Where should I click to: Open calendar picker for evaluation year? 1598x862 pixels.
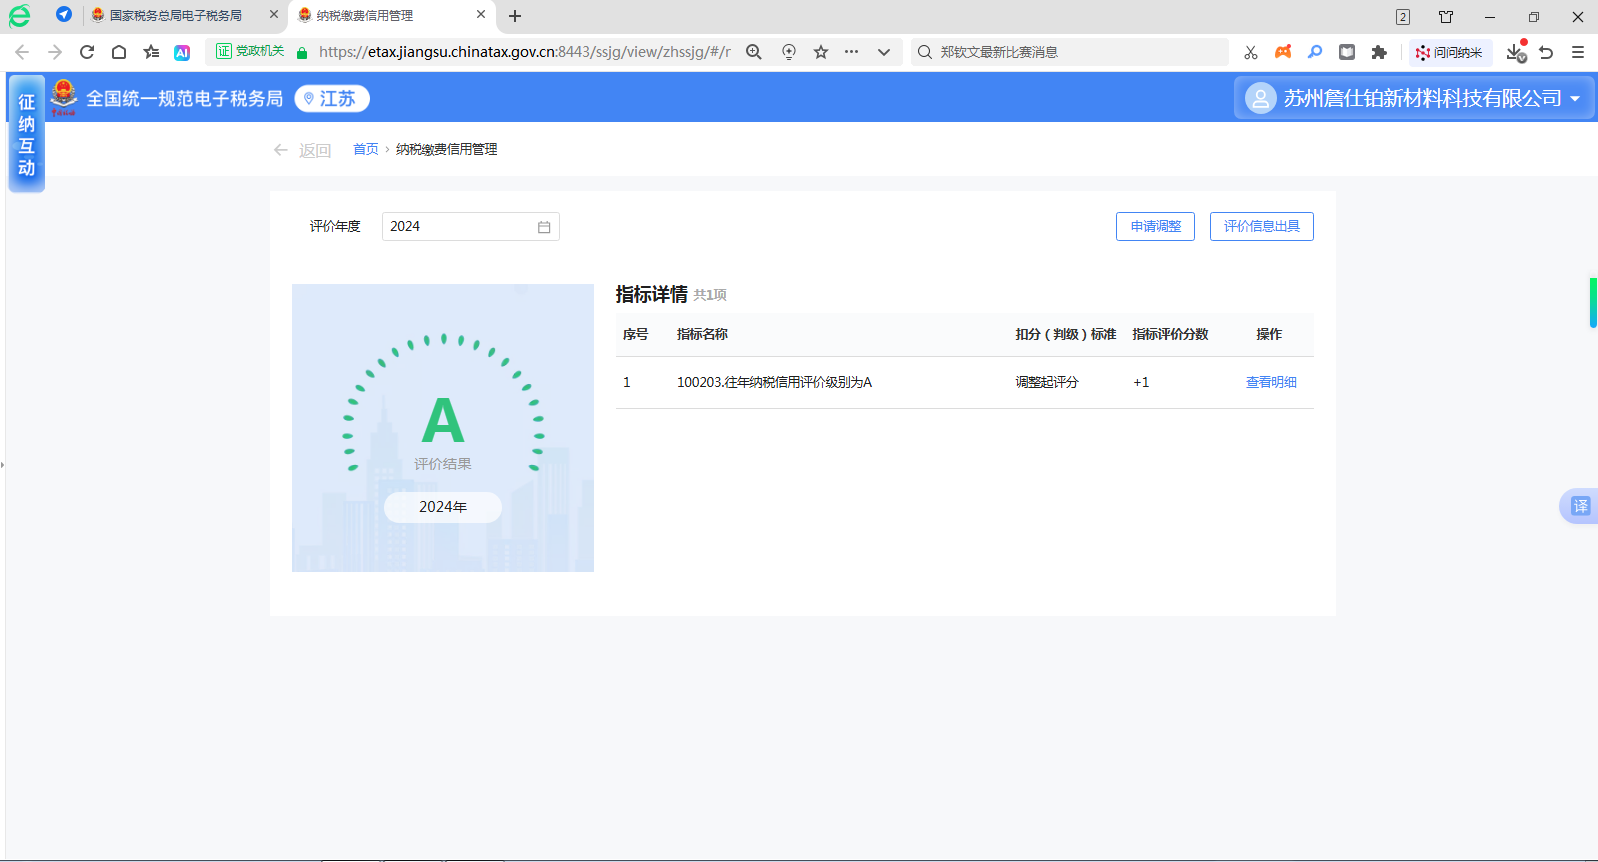tap(544, 227)
